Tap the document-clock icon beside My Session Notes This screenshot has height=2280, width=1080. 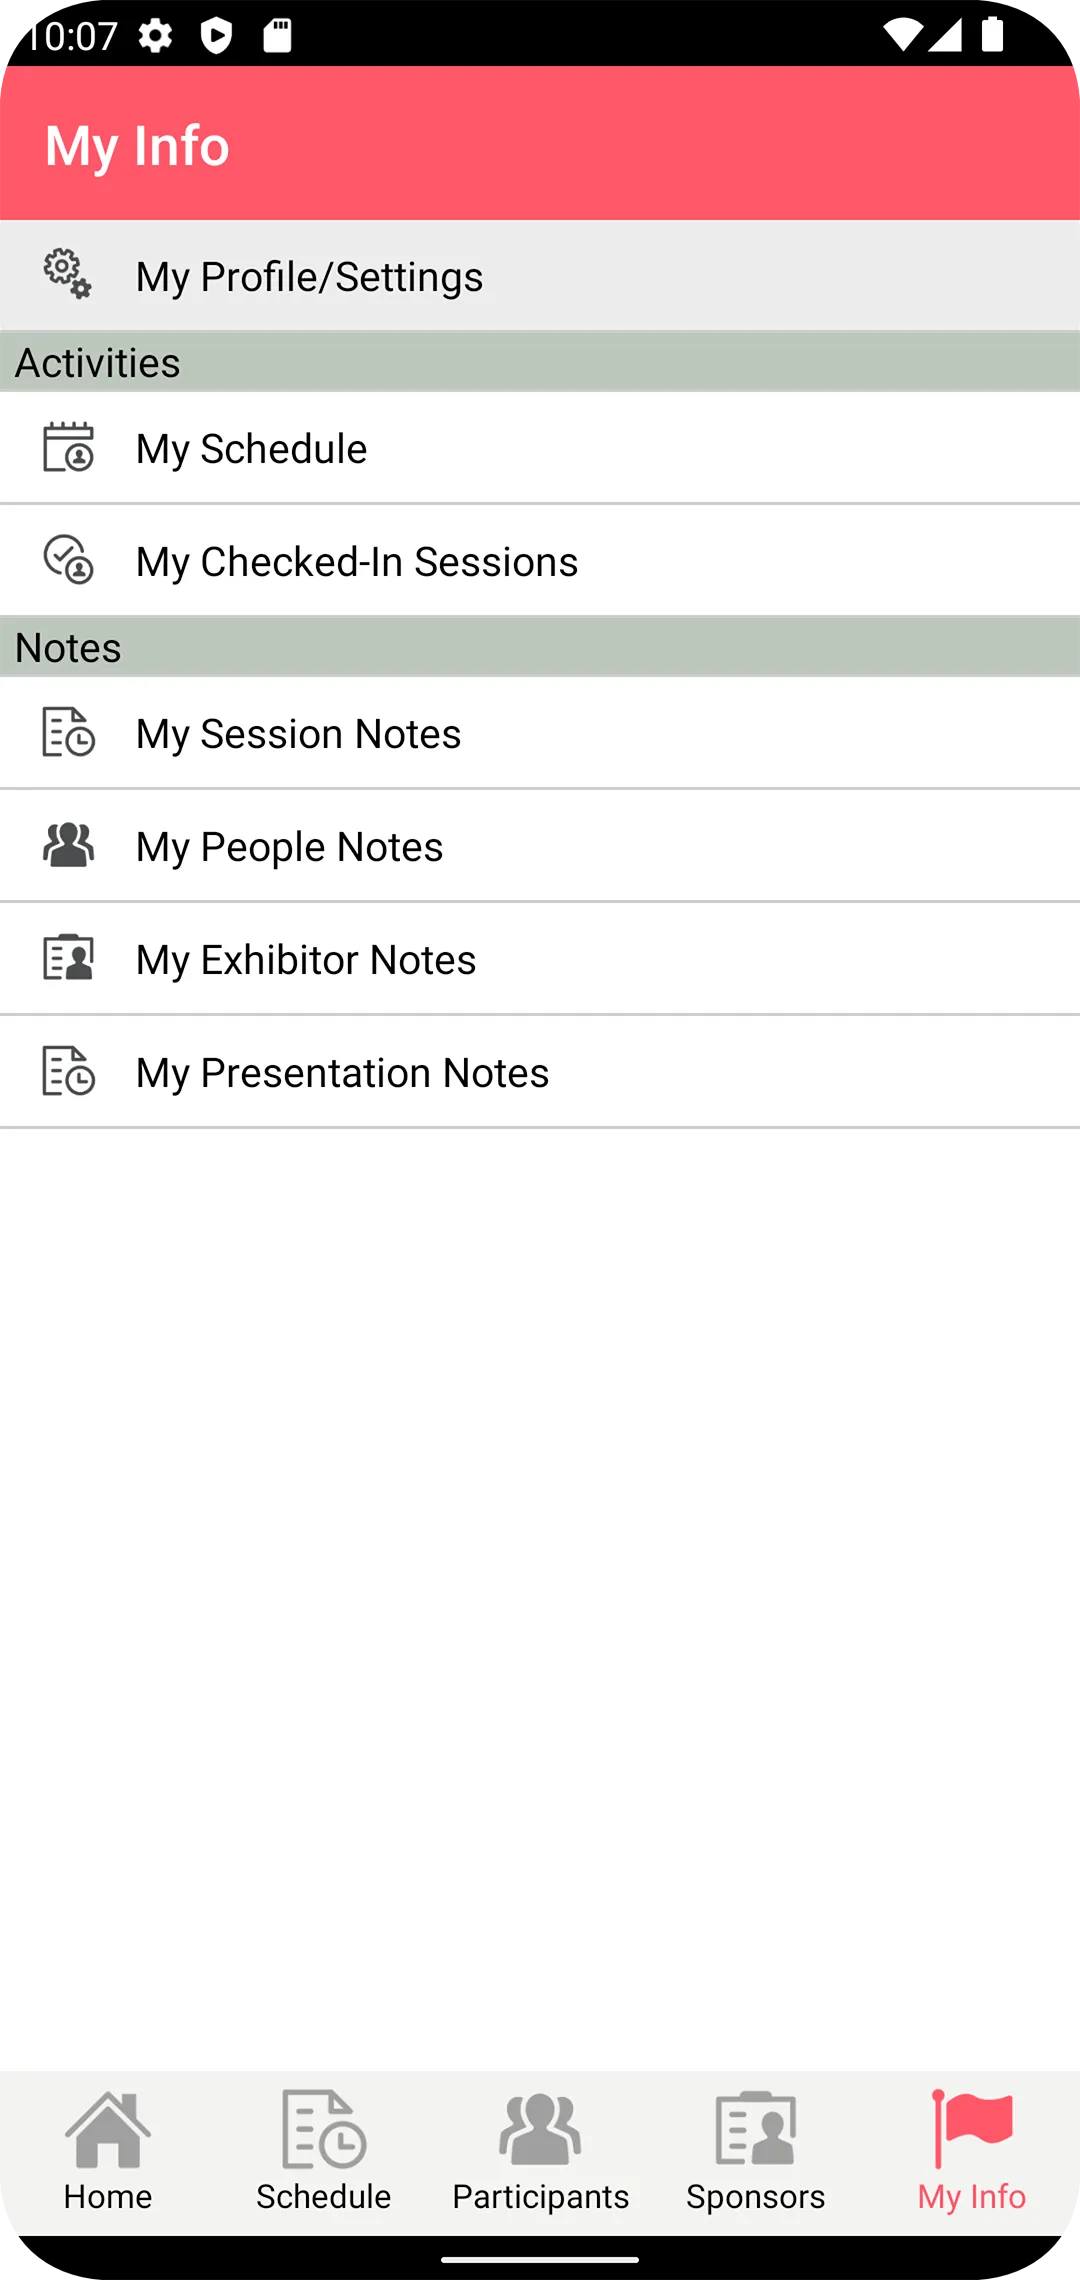pyautogui.click(x=68, y=732)
